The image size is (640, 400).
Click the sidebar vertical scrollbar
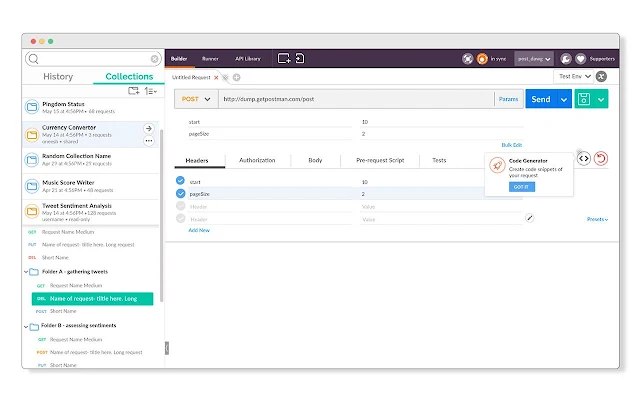pyautogui.click(x=162, y=216)
